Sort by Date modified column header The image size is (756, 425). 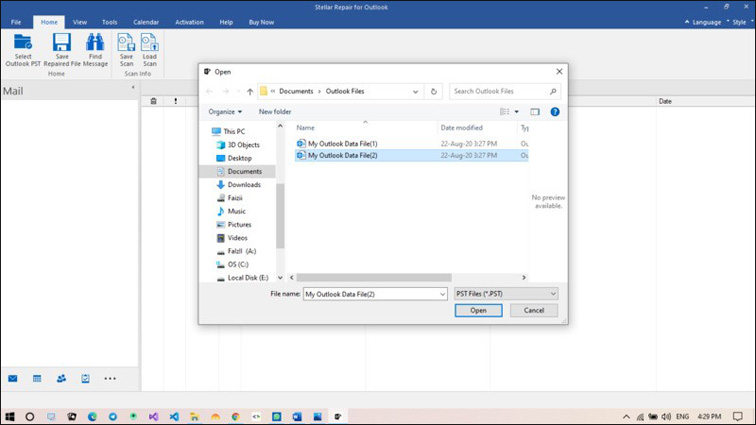[x=461, y=128]
